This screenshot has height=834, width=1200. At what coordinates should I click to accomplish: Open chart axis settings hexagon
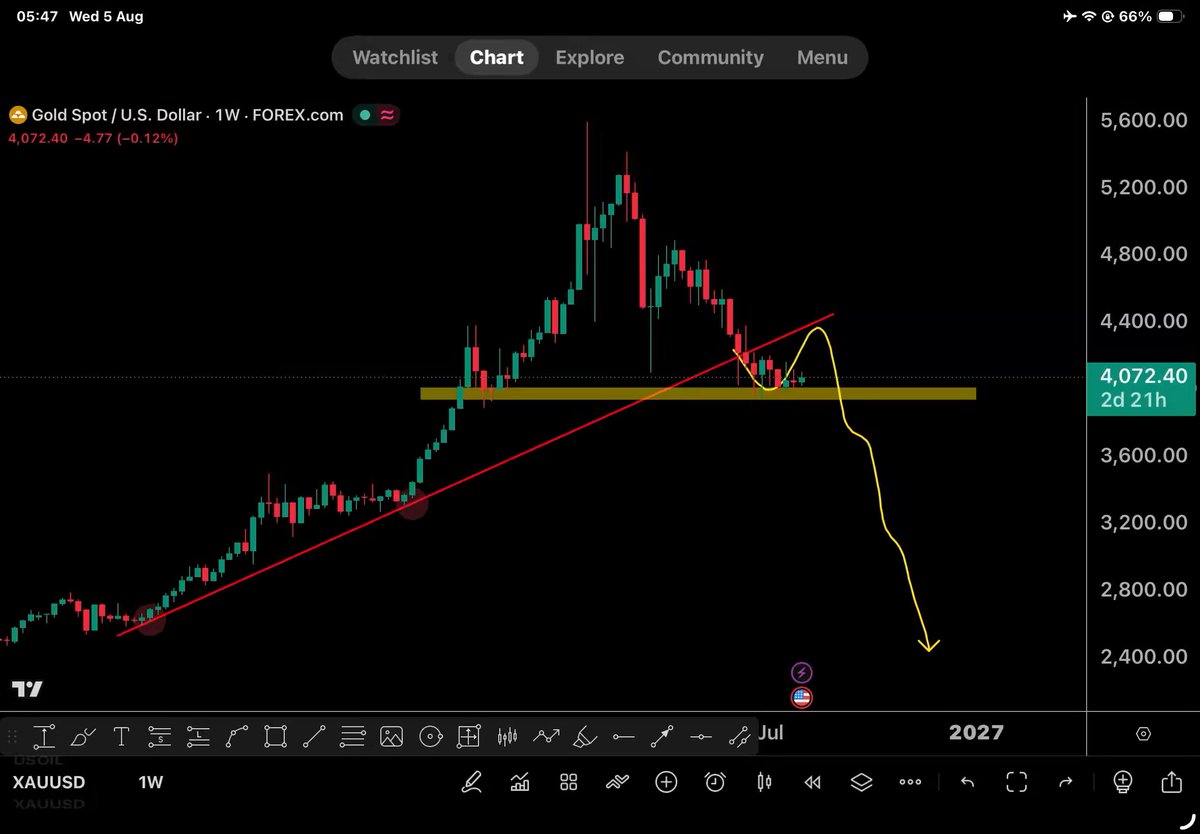[1144, 734]
